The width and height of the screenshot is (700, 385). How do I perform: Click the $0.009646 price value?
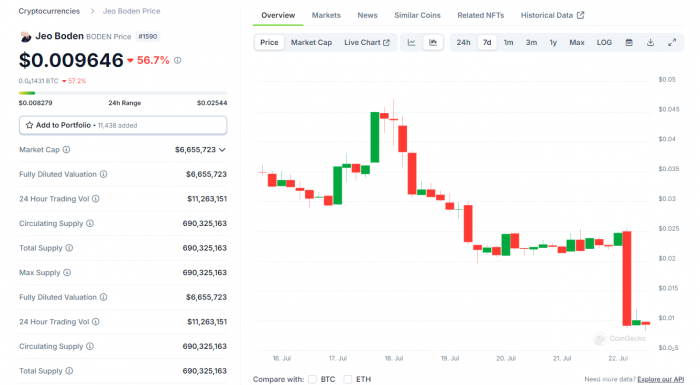(x=71, y=60)
